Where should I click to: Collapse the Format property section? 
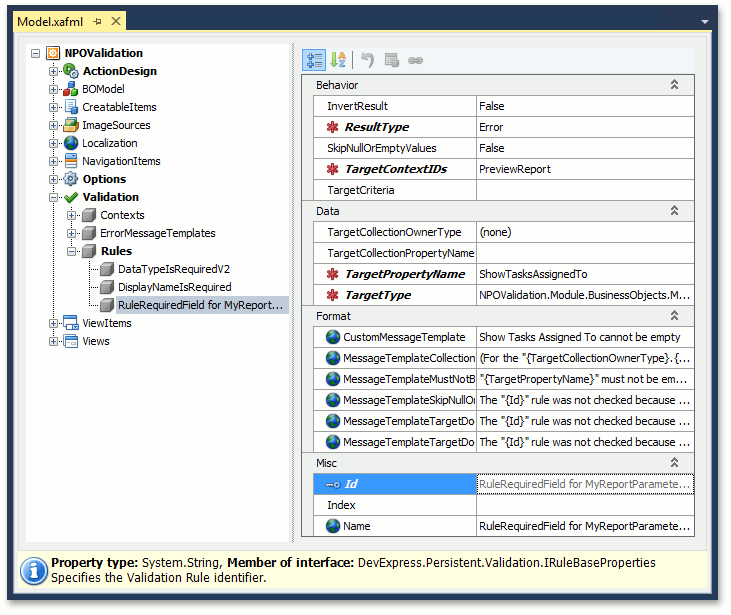click(674, 315)
